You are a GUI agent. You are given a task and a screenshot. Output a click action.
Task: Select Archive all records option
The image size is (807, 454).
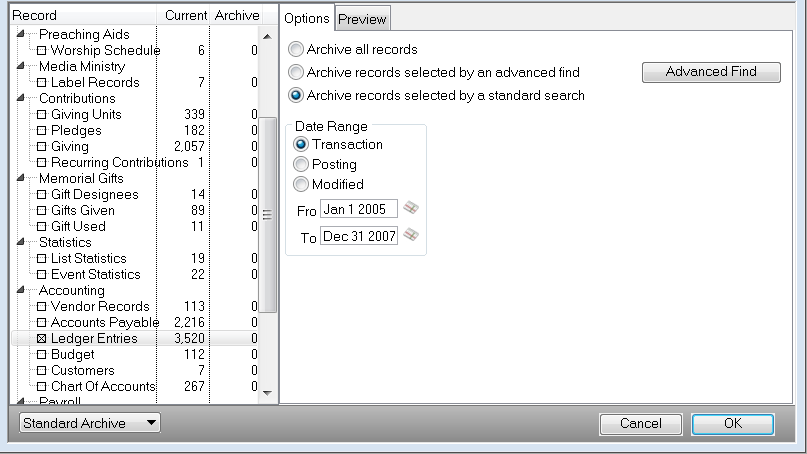coord(296,49)
